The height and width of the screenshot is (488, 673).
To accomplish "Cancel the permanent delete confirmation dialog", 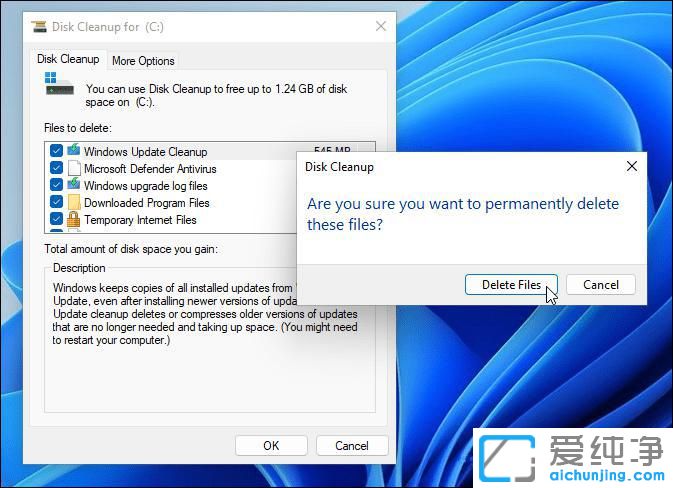I will (600, 285).
